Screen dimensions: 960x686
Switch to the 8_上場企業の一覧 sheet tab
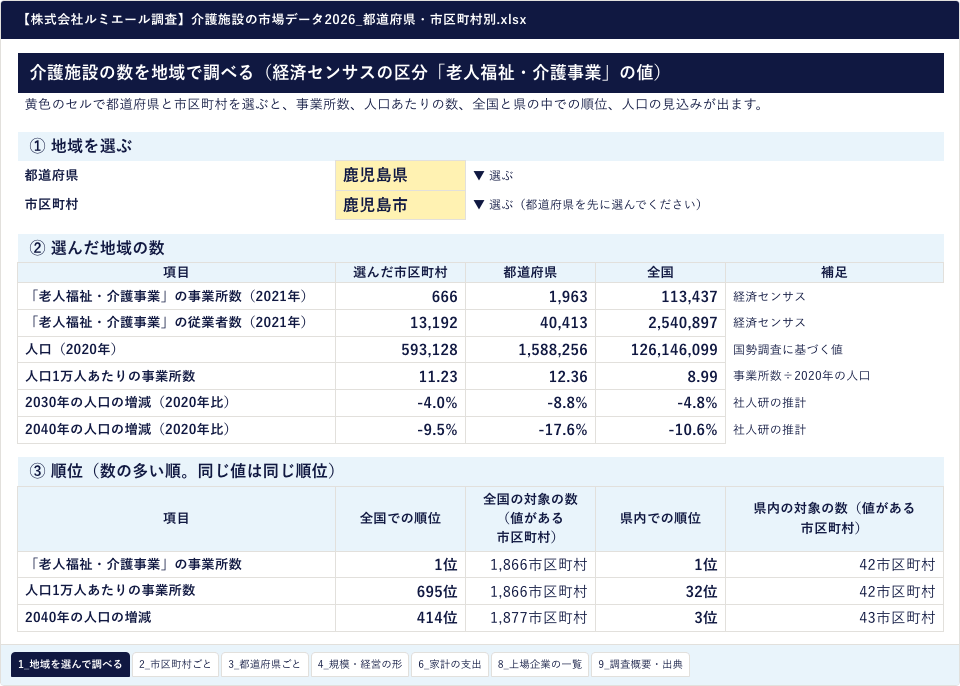pos(540,665)
